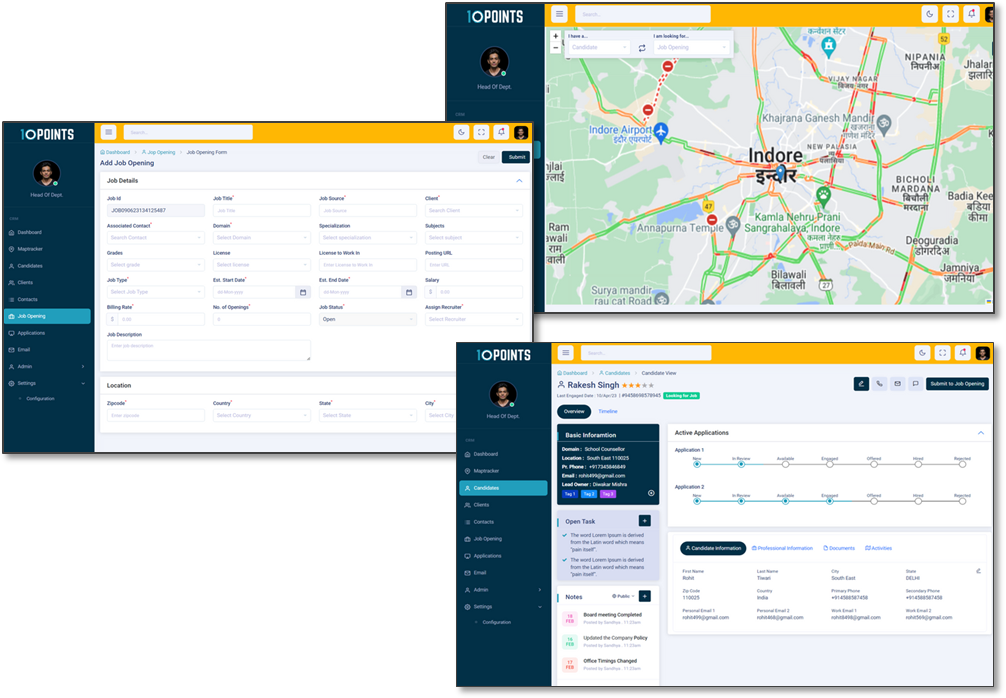Click the phone icon on Rakesh Singh's profile

[x=878, y=383]
